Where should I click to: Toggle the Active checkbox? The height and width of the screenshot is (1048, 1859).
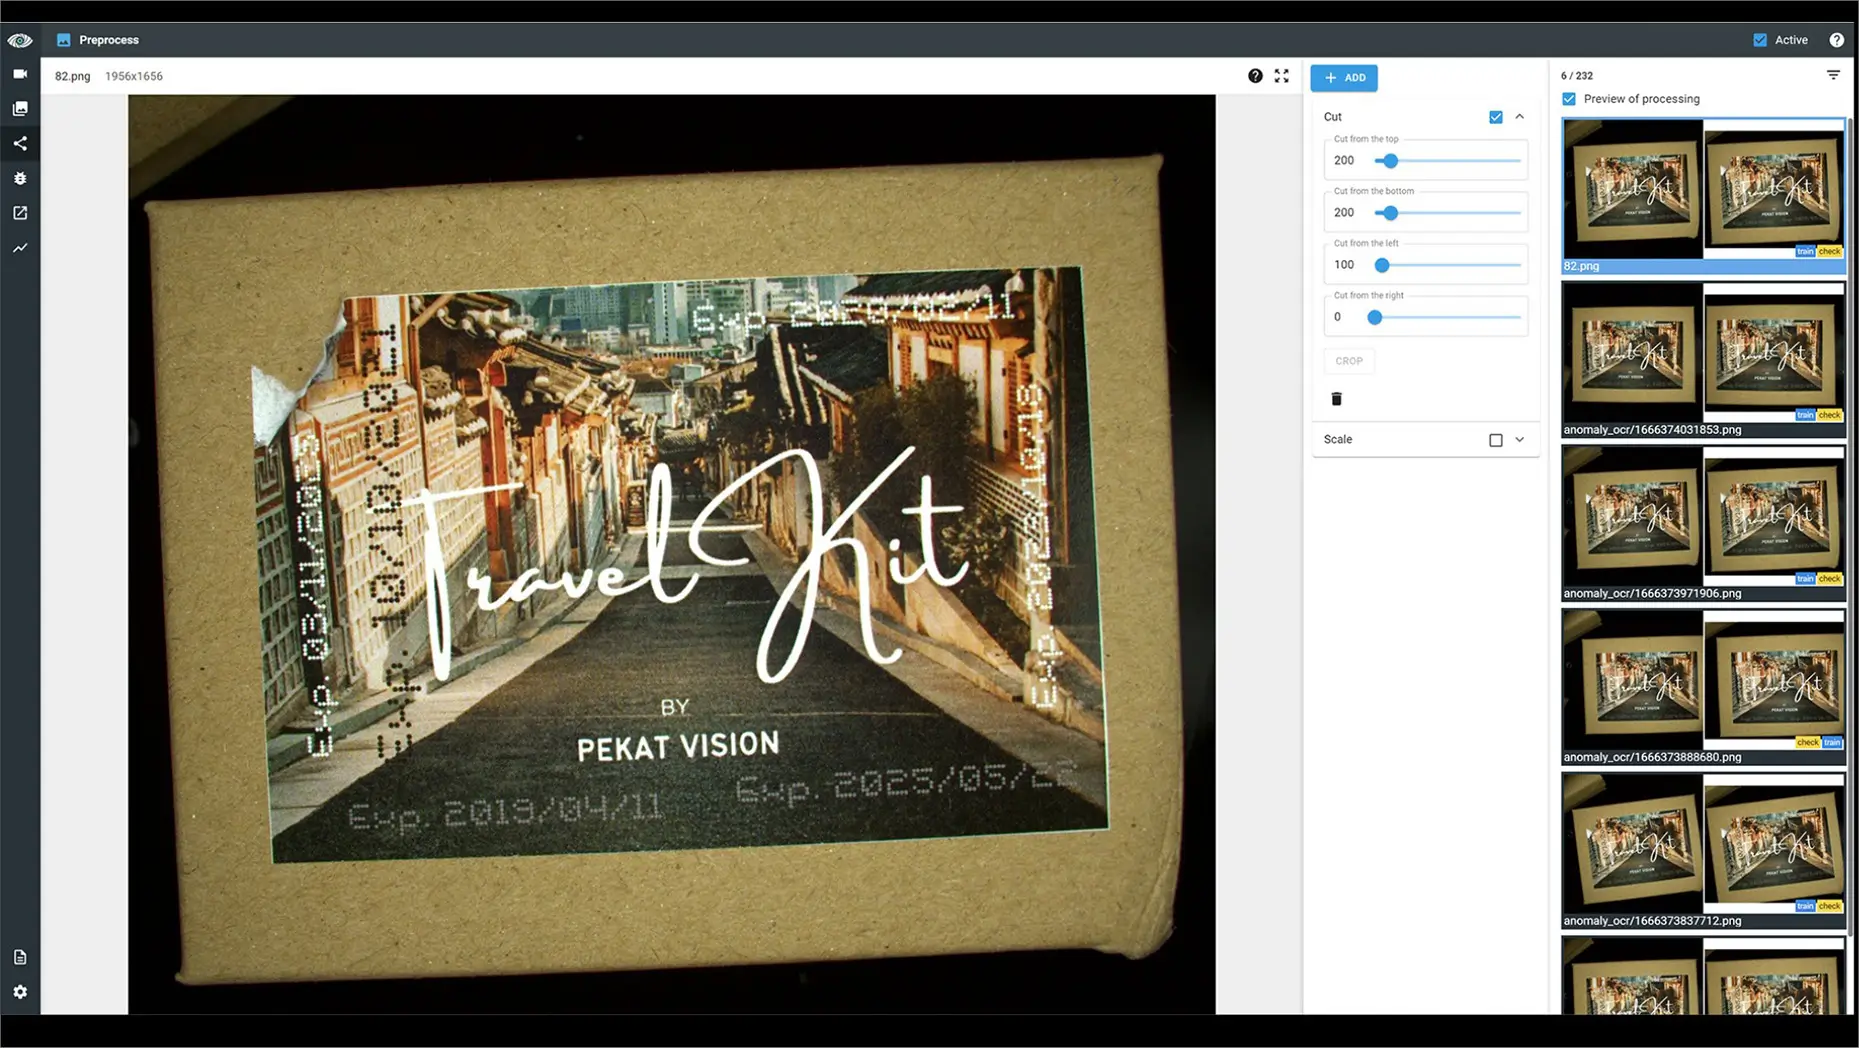(1760, 40)
